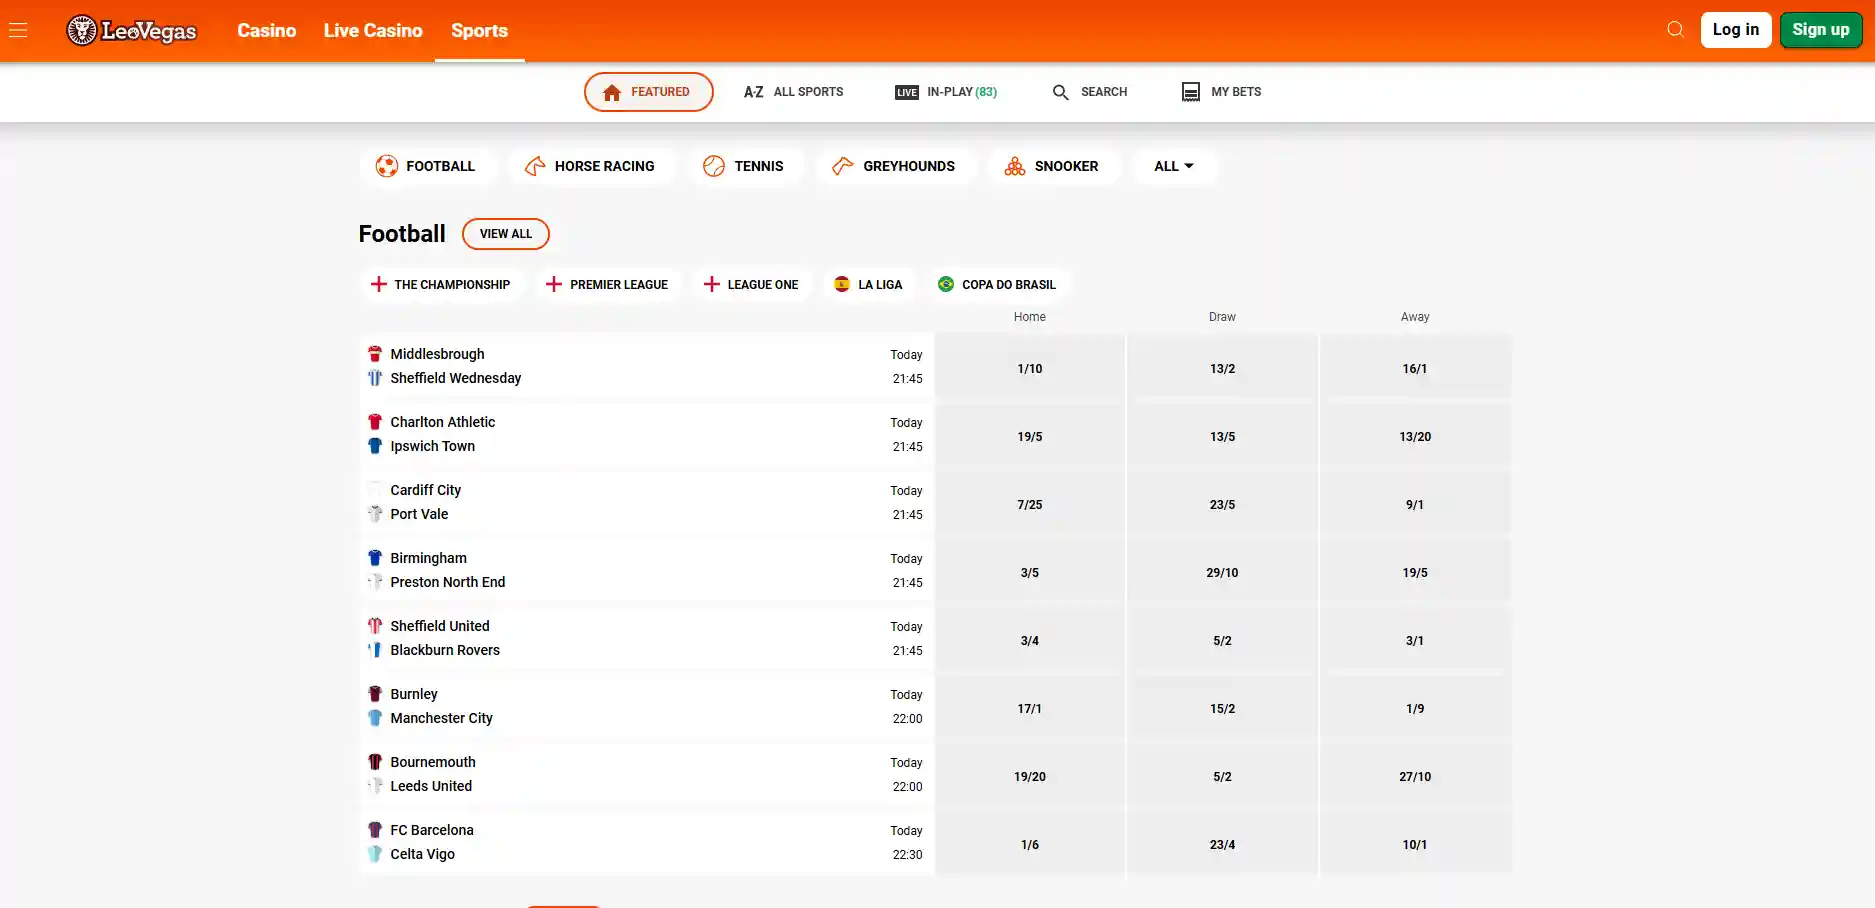Open the Charlton Athletic match
Viewport: 1875px width, 908px height.
[x=647, y=434]
